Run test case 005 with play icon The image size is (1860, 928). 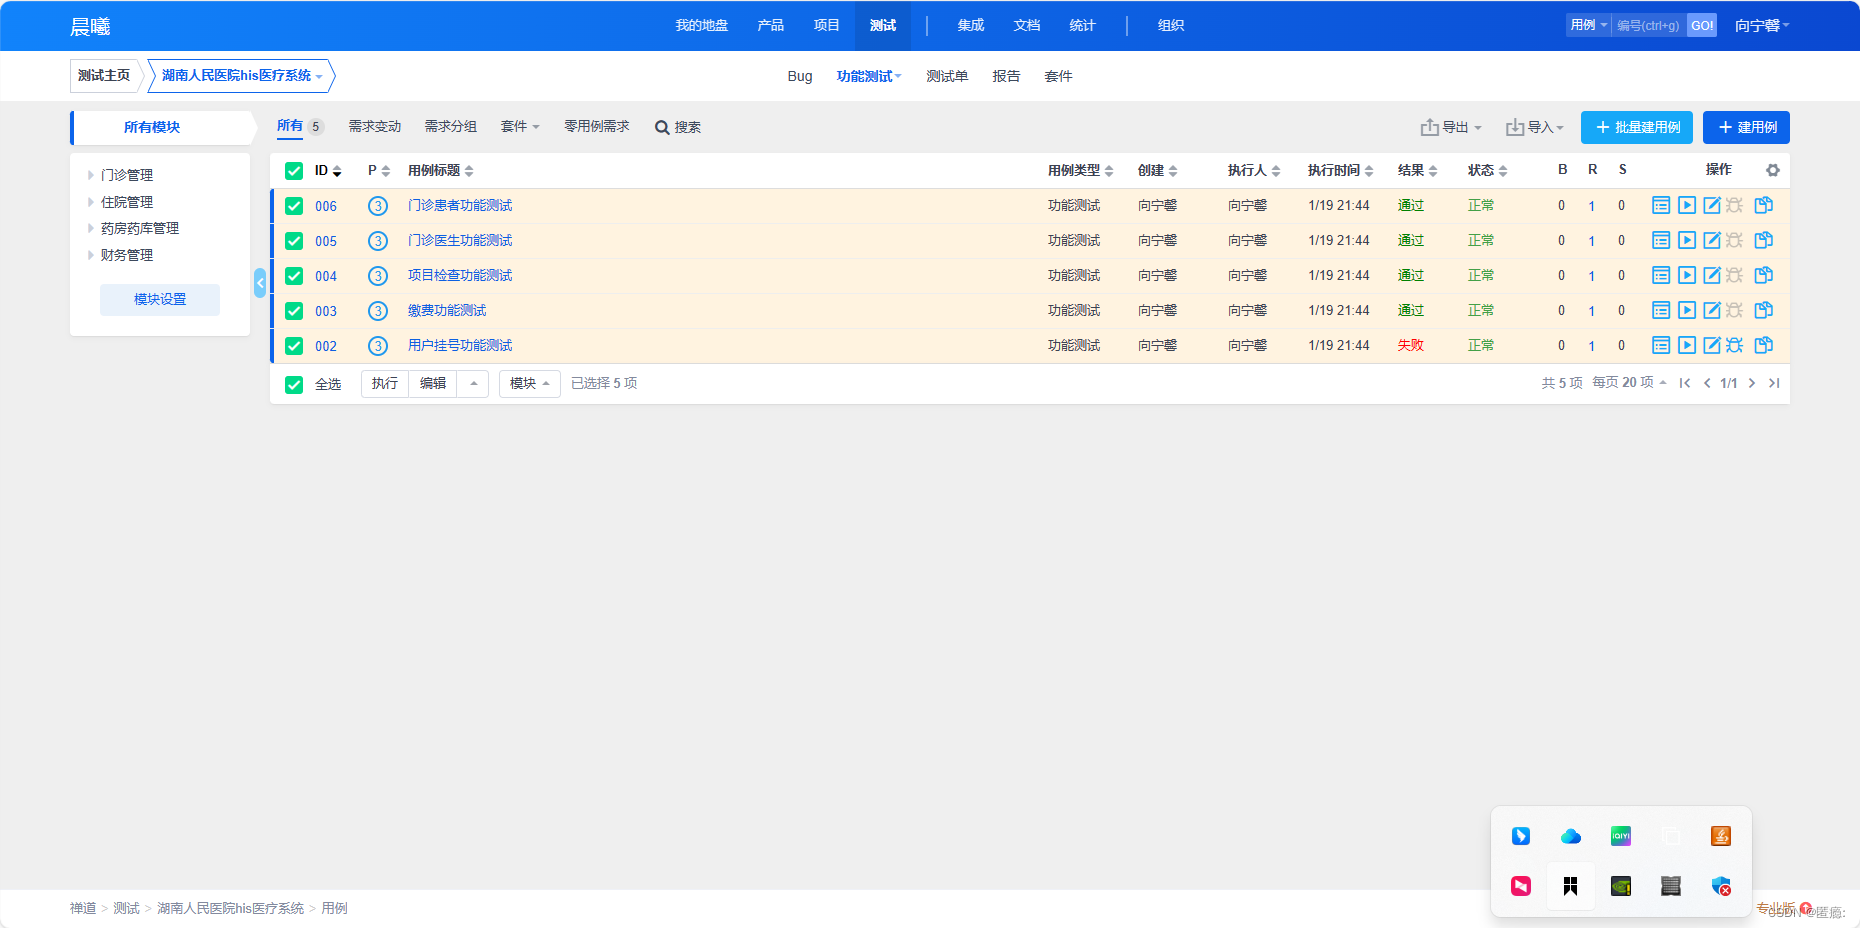[x=1687, y=240]
